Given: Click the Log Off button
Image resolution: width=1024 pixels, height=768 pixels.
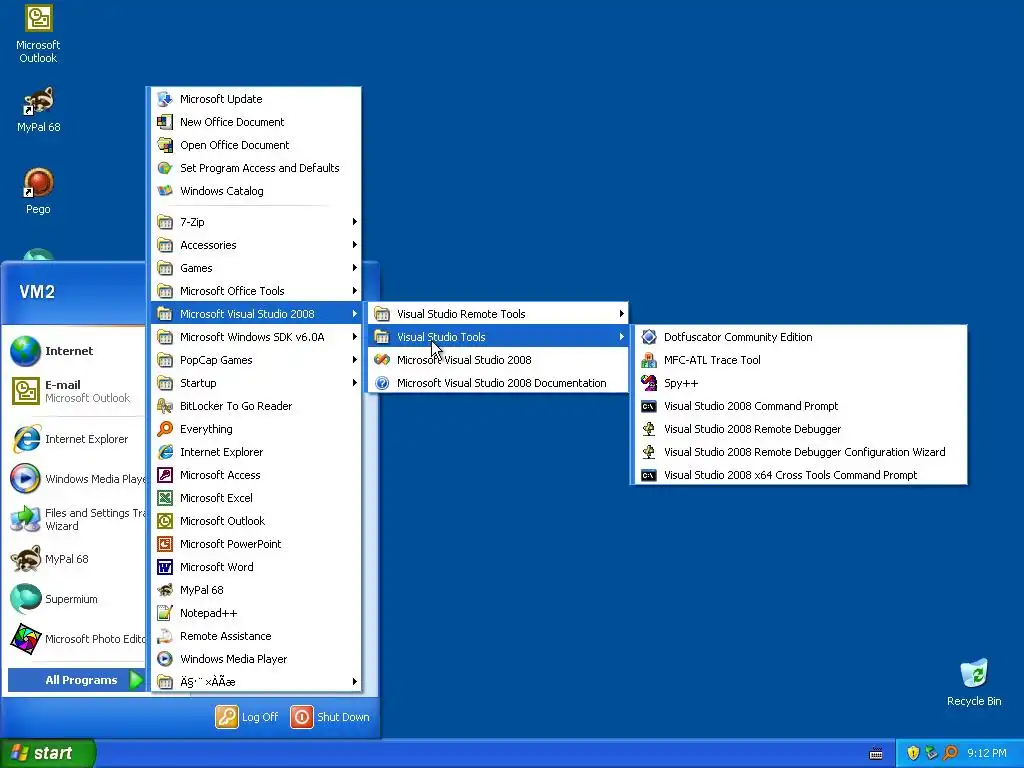Looking at the screenshot, I should pos(247,716).
